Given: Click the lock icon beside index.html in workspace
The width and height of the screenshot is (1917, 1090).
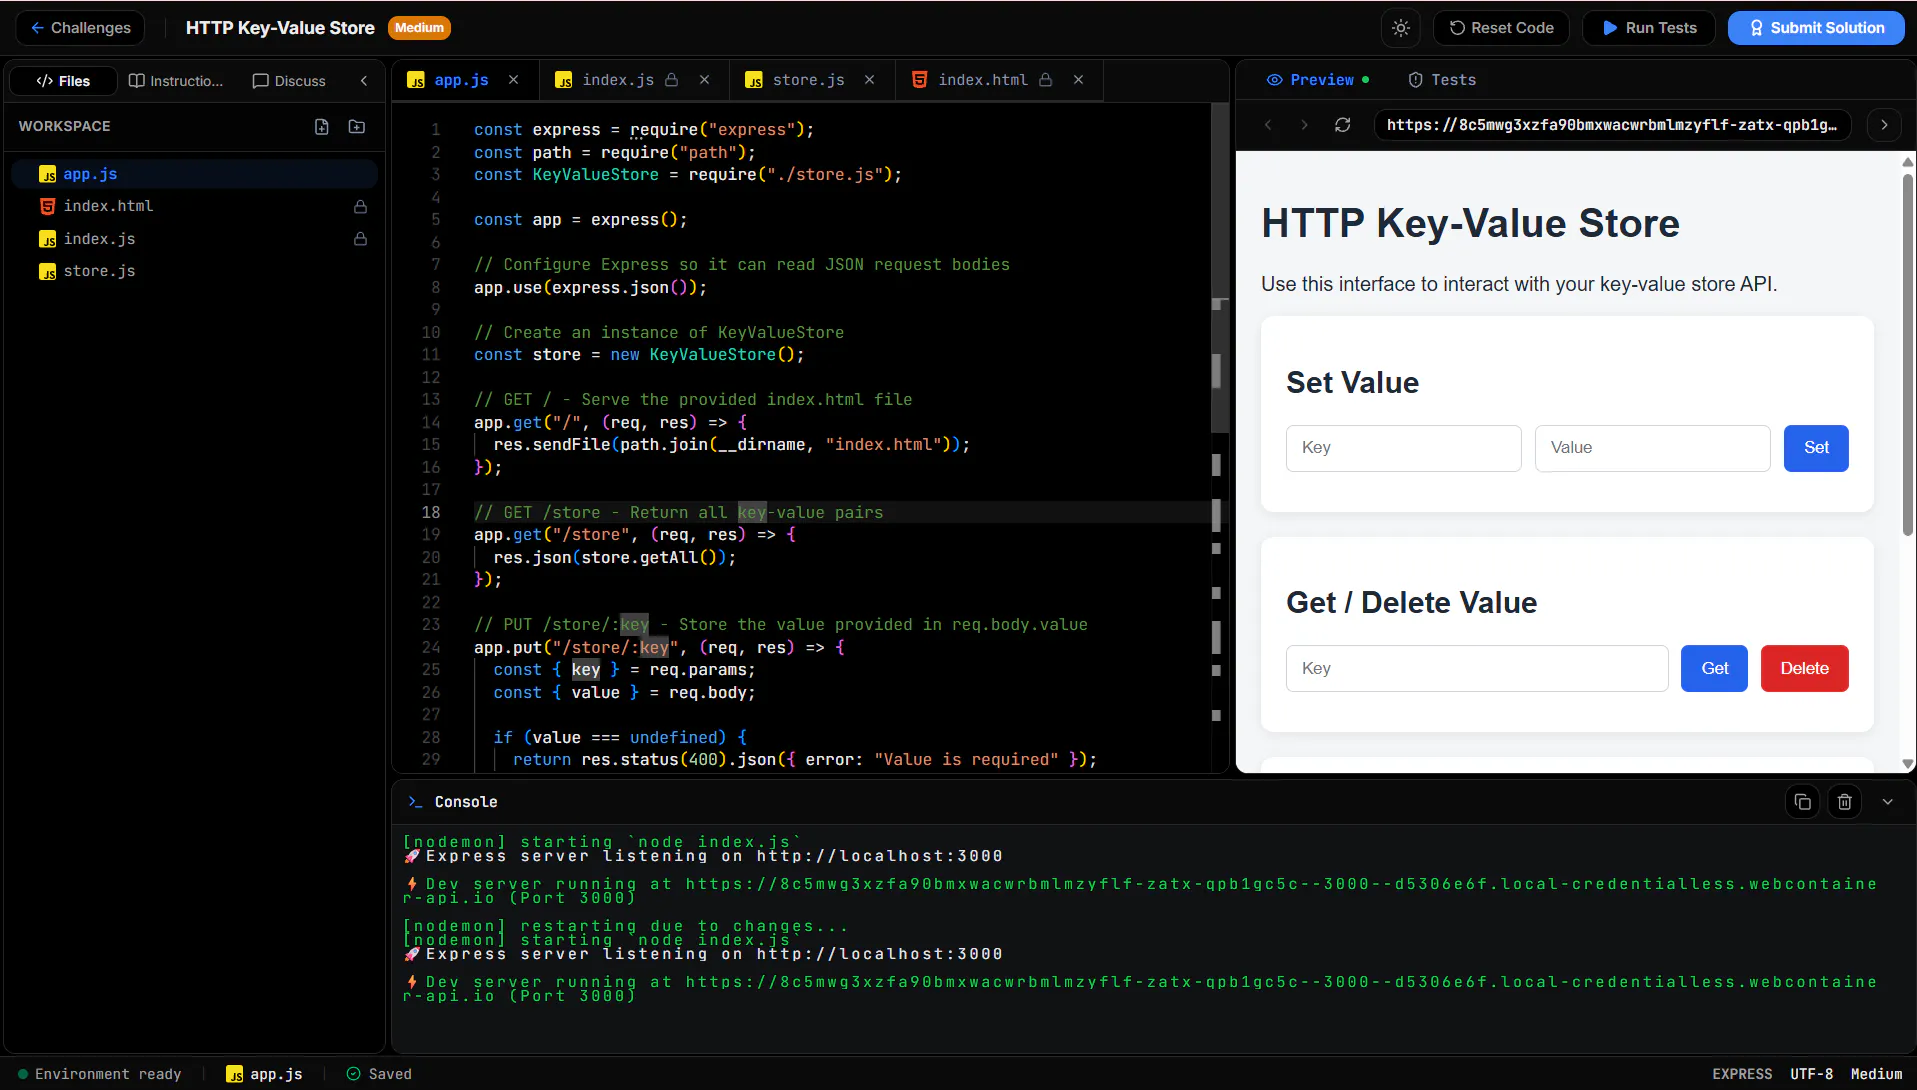Looking at the screenshot, I should (x=360, y=207).
